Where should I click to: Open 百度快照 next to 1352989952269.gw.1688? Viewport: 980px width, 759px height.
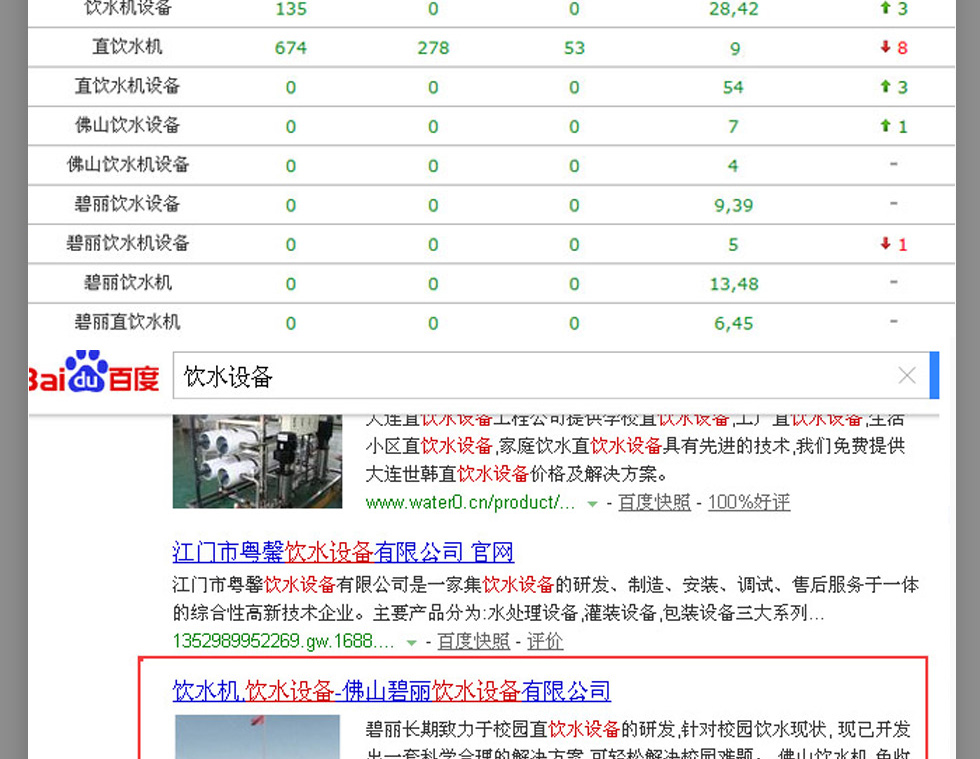tap(473, 641)
